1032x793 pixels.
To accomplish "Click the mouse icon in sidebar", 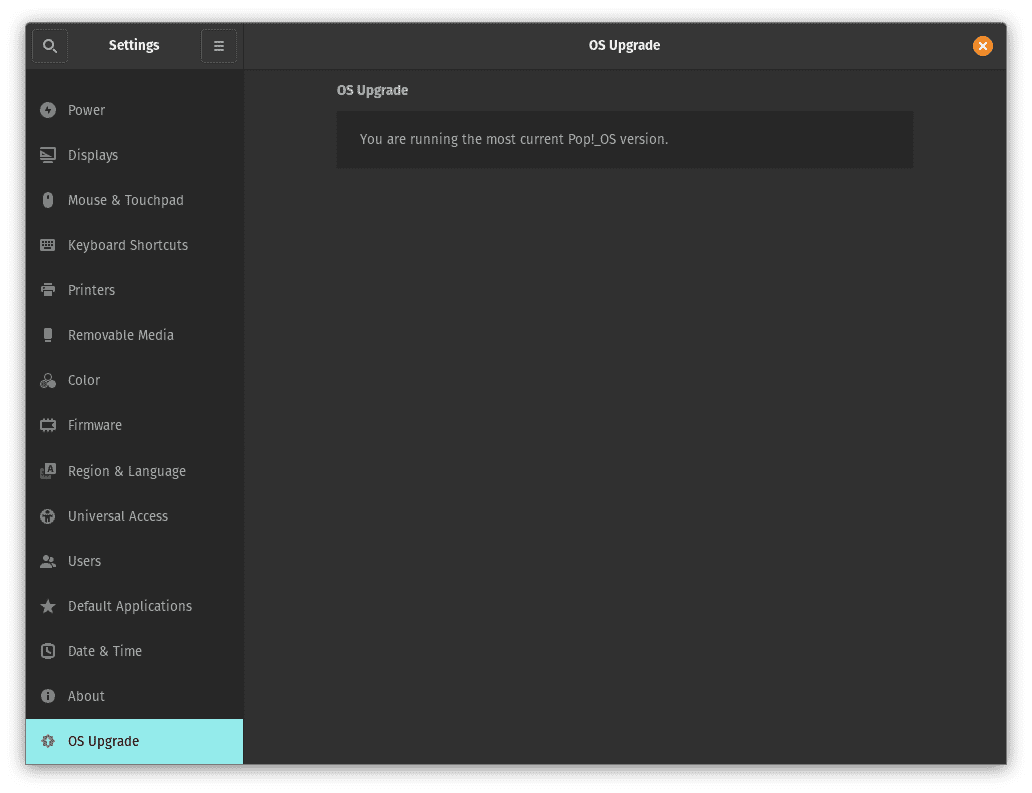I will 48,200.
